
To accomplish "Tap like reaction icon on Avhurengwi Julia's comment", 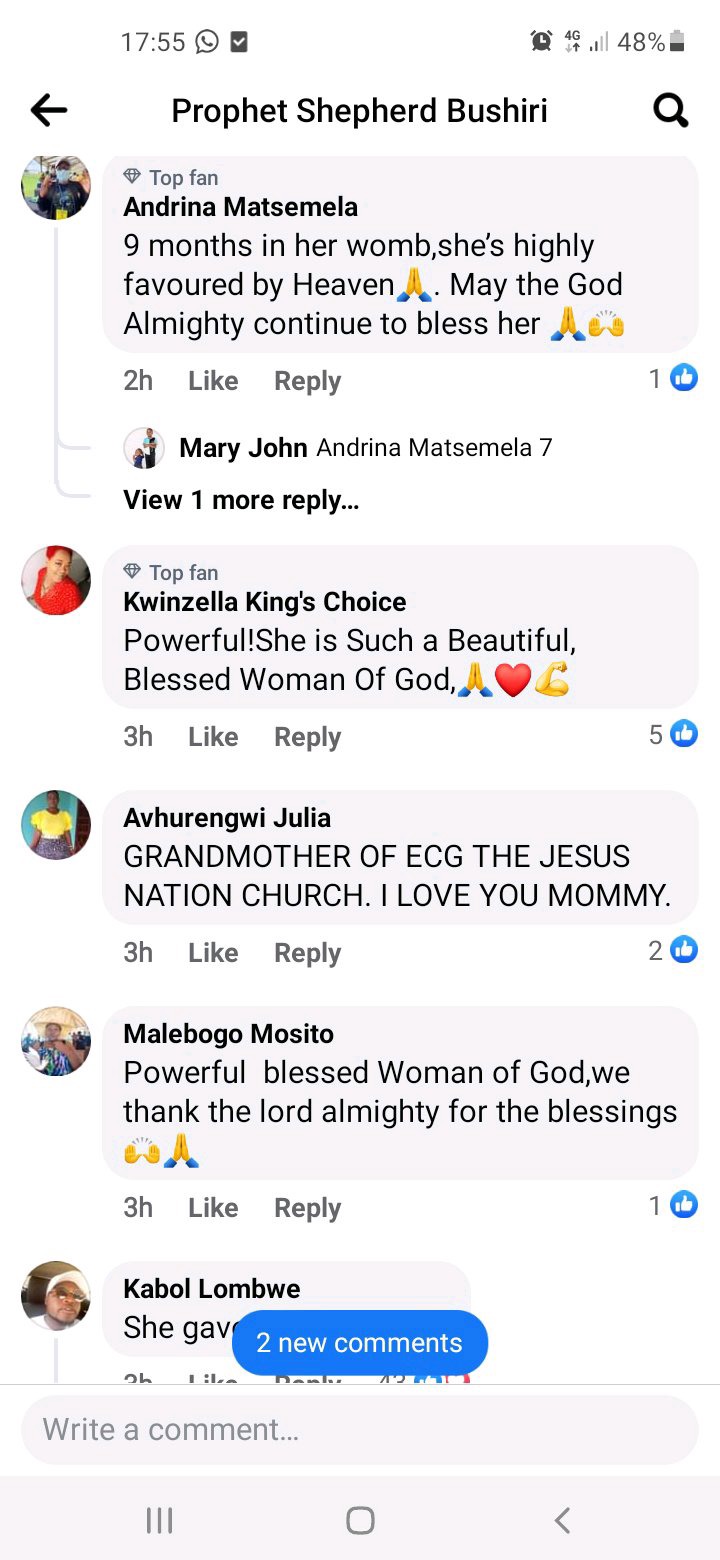I will (x=684, y=950).
